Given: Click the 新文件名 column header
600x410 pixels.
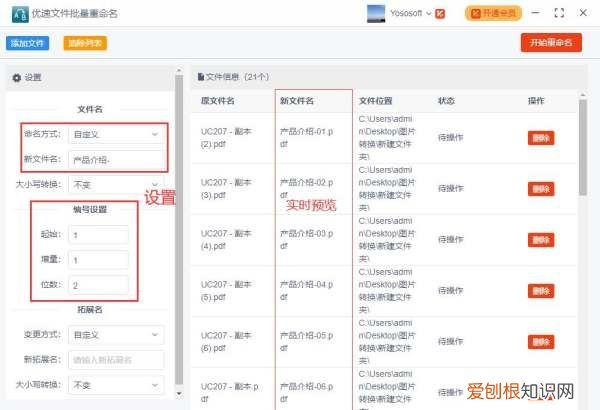Looking at the screenshot, I should 297,101.
